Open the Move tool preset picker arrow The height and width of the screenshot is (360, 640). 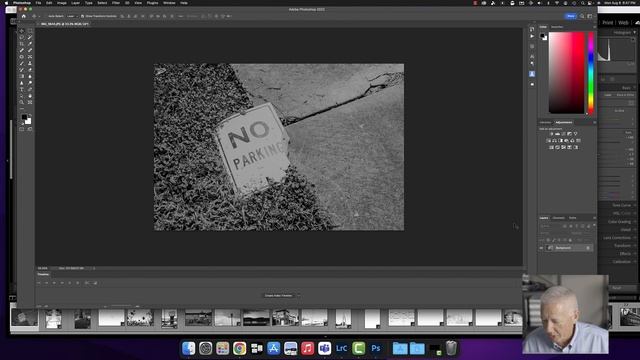[x=39, y=16]
